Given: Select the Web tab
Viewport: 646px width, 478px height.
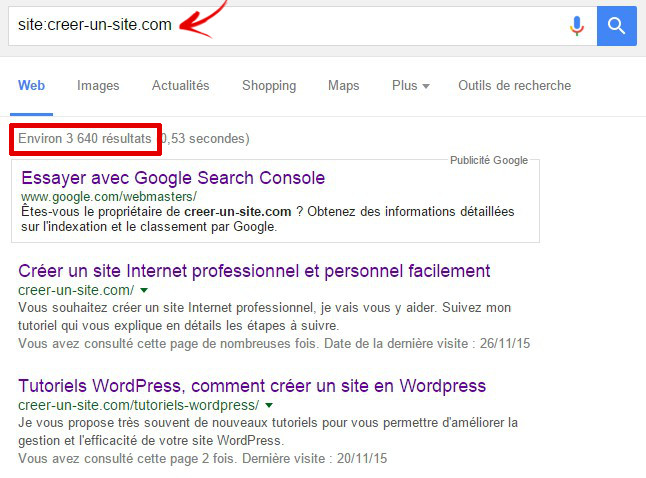Looking at the screenshot, I should point(31,85).
